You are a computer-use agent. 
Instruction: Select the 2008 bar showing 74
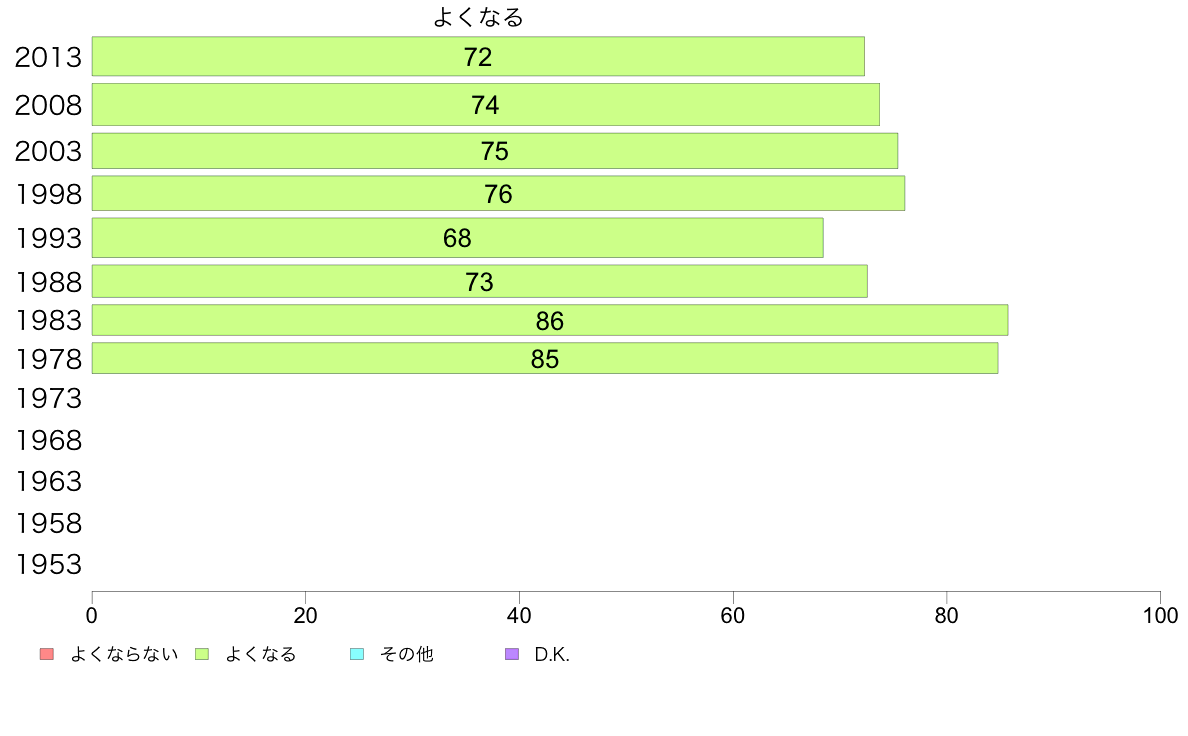click(x=486, y=105)
